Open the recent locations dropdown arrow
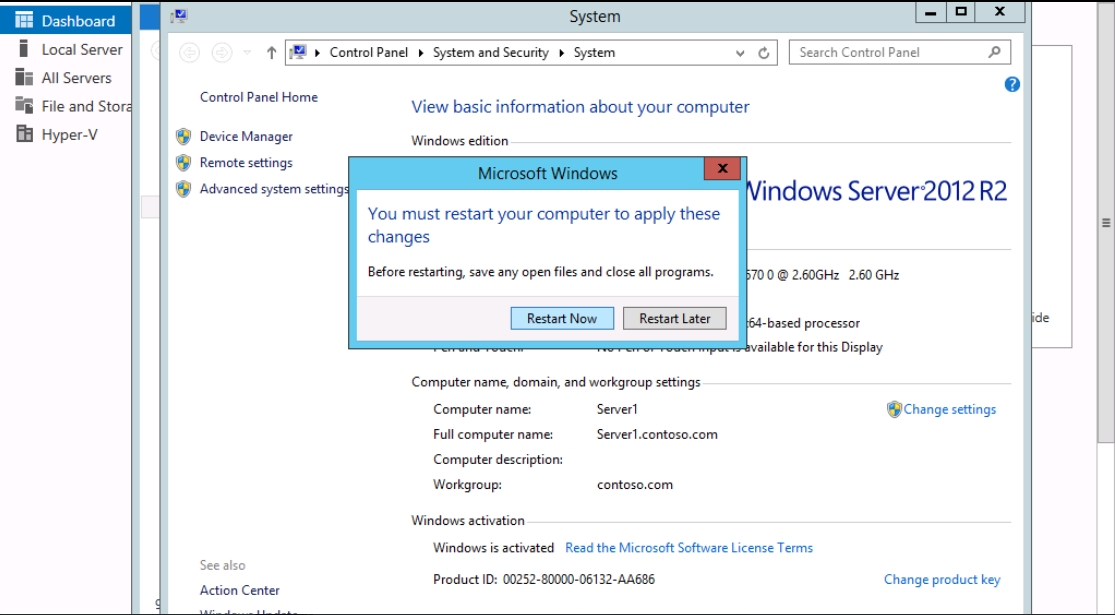Image resolution: width=1115 pixels, height=615 pixels. pos(247,53)
